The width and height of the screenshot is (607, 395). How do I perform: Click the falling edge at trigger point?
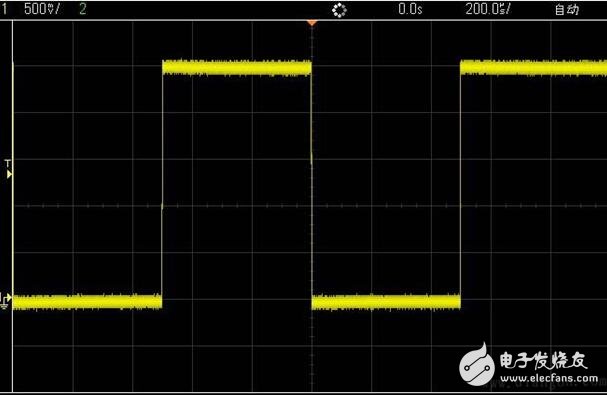(312, 184)
